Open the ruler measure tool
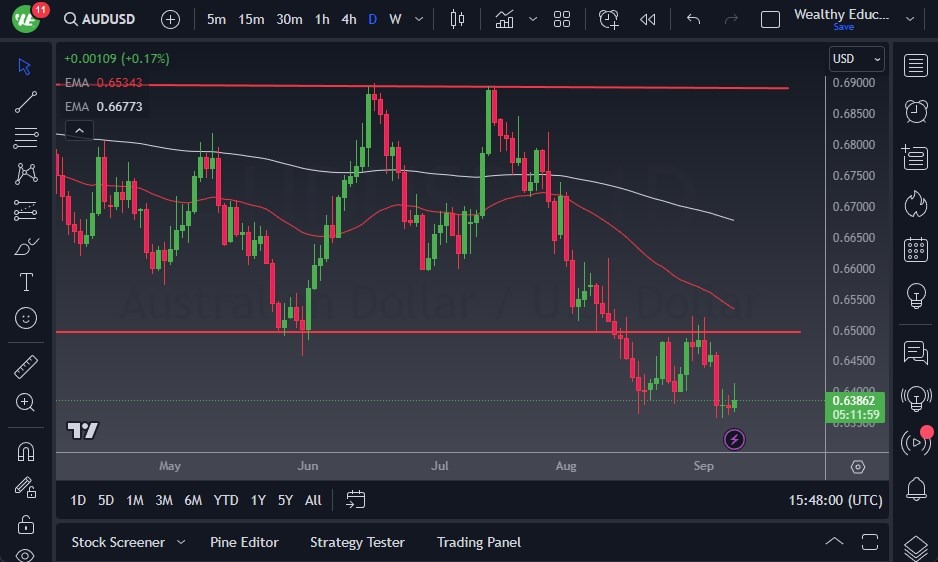Image resolution: width=938 pixels, height=562 pixels. 26,367
